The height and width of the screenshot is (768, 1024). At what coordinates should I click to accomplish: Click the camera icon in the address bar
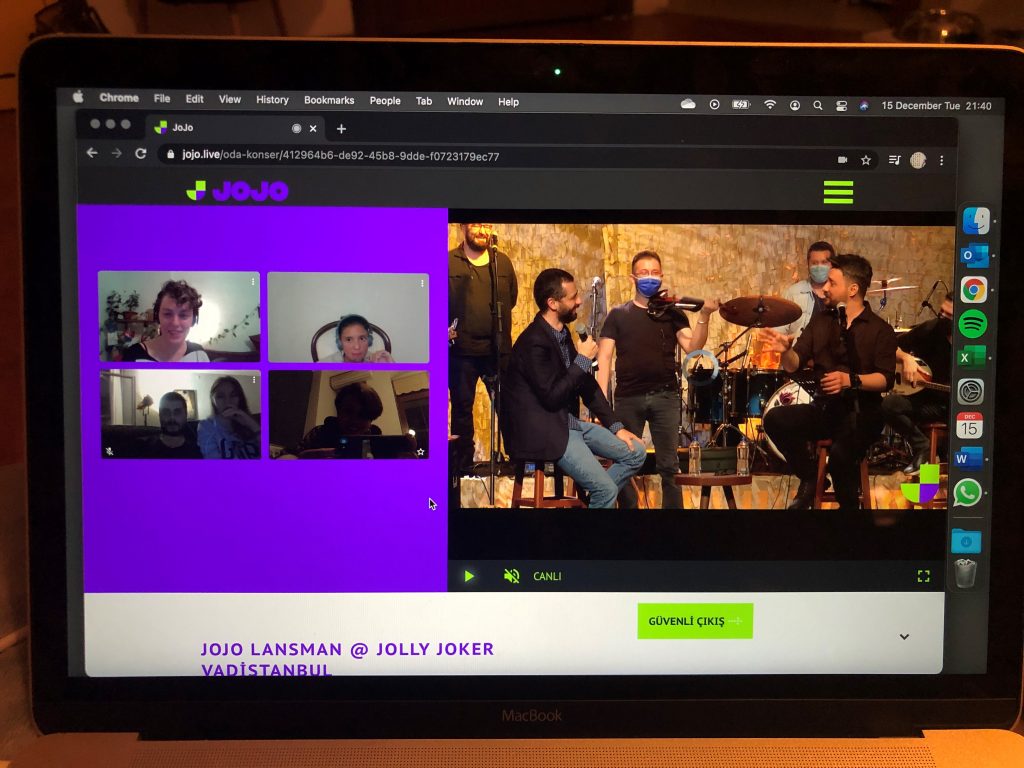click(842, 160)
